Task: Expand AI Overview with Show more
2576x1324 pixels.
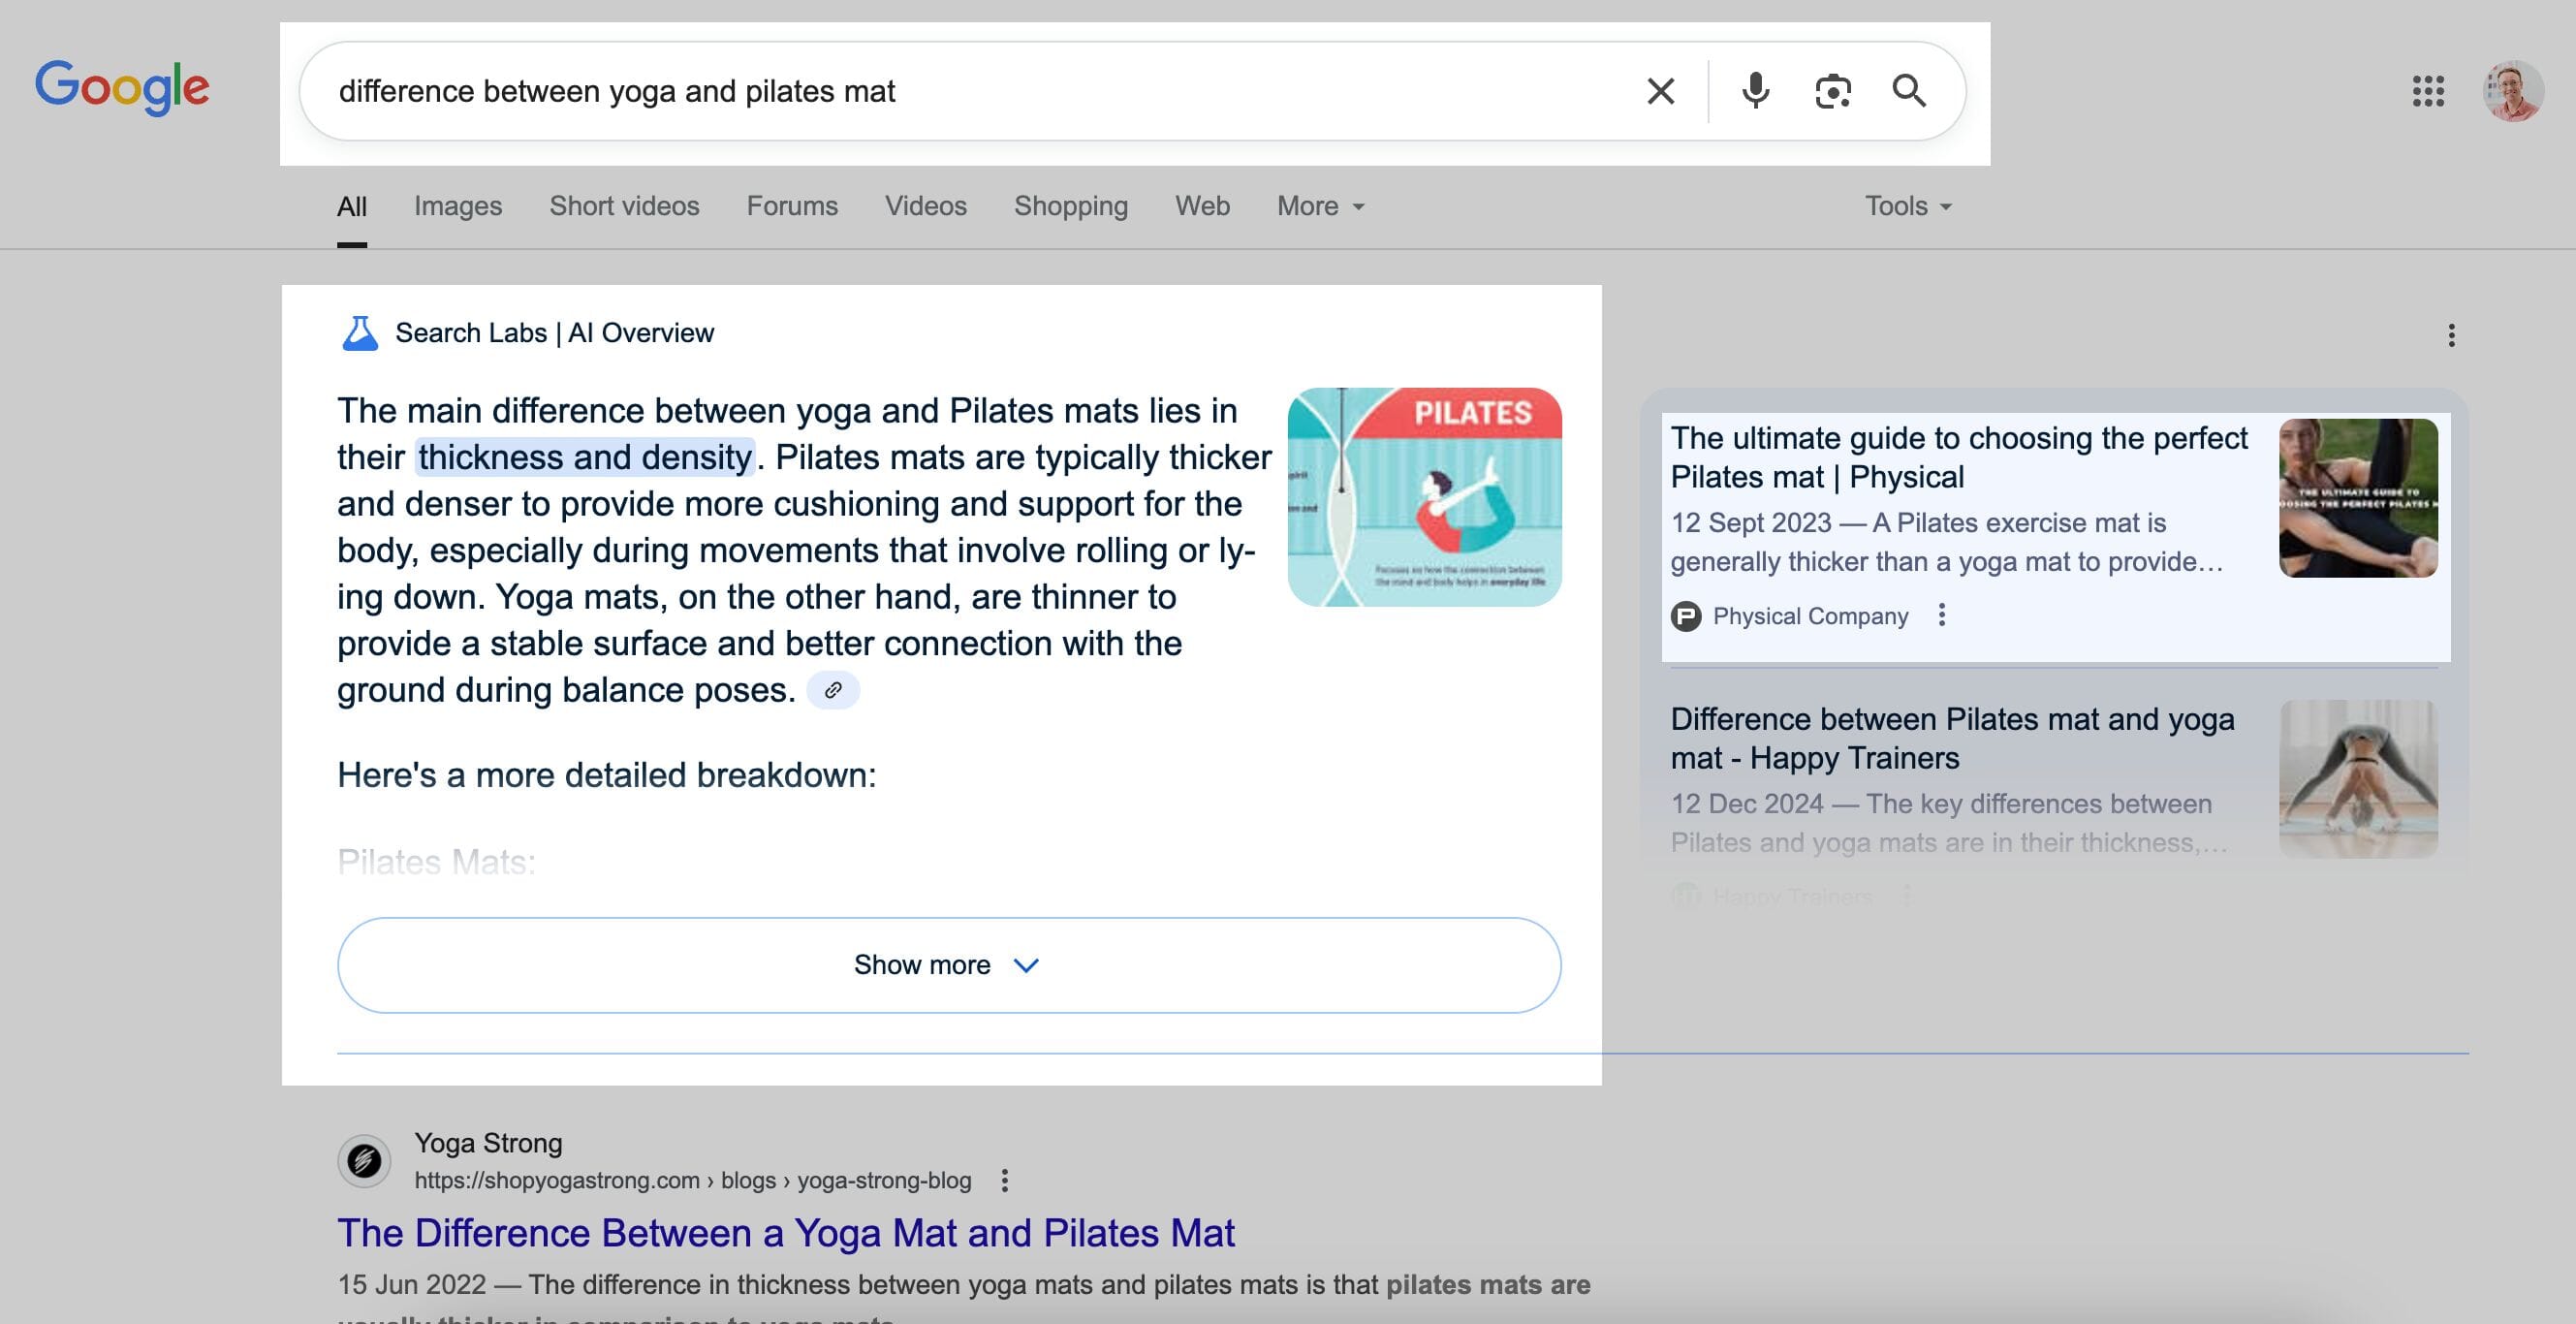Action: point(949,965)
